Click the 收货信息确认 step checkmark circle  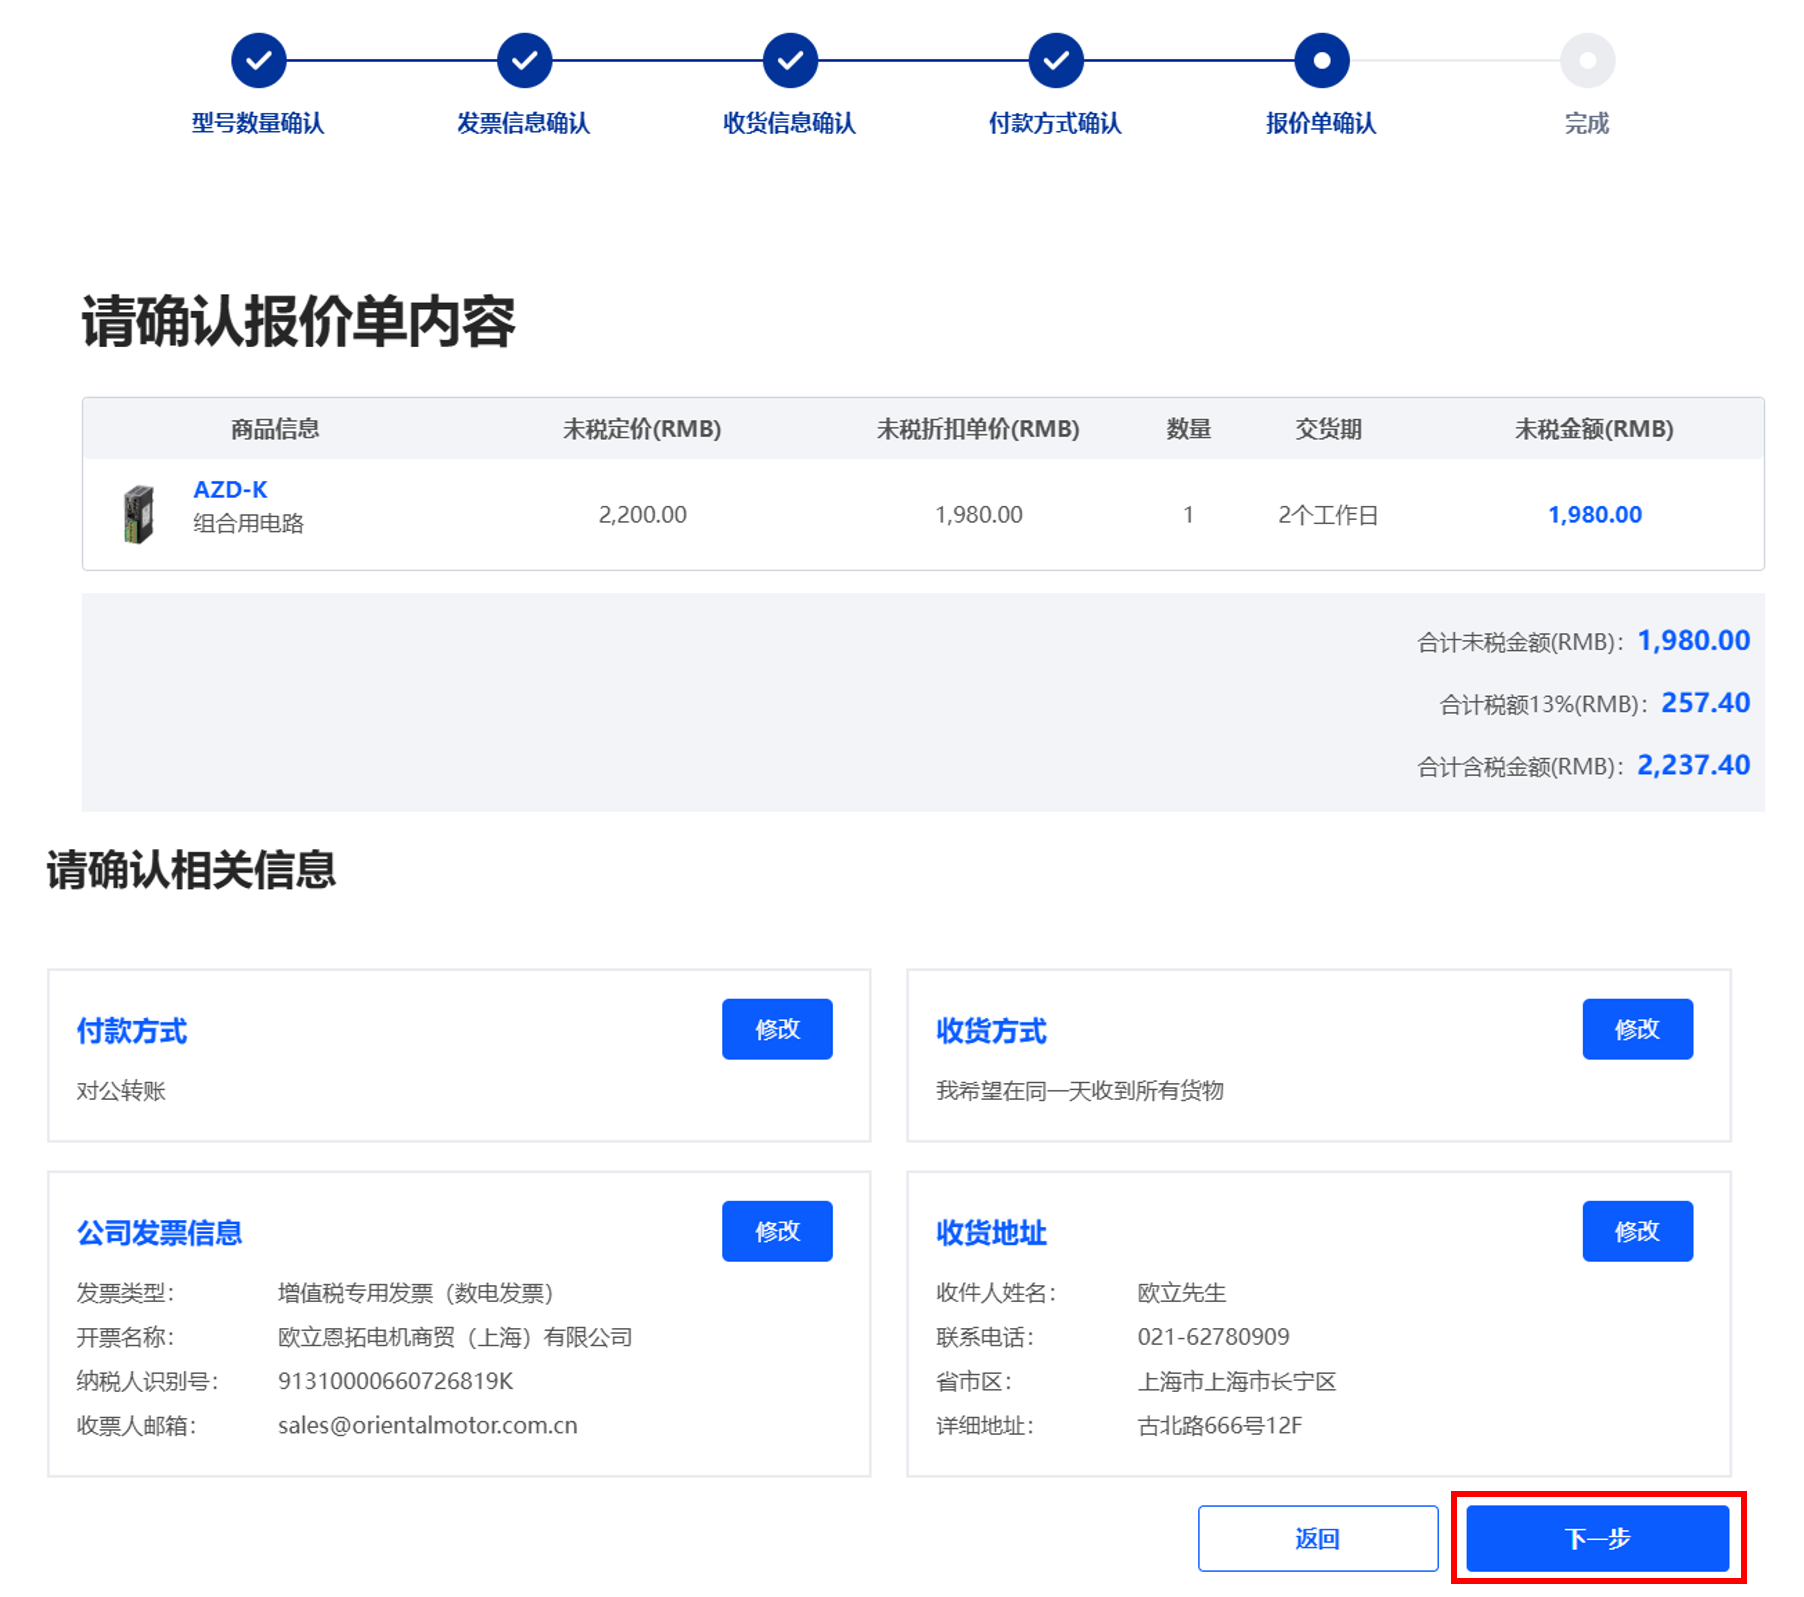pos(790,61)
